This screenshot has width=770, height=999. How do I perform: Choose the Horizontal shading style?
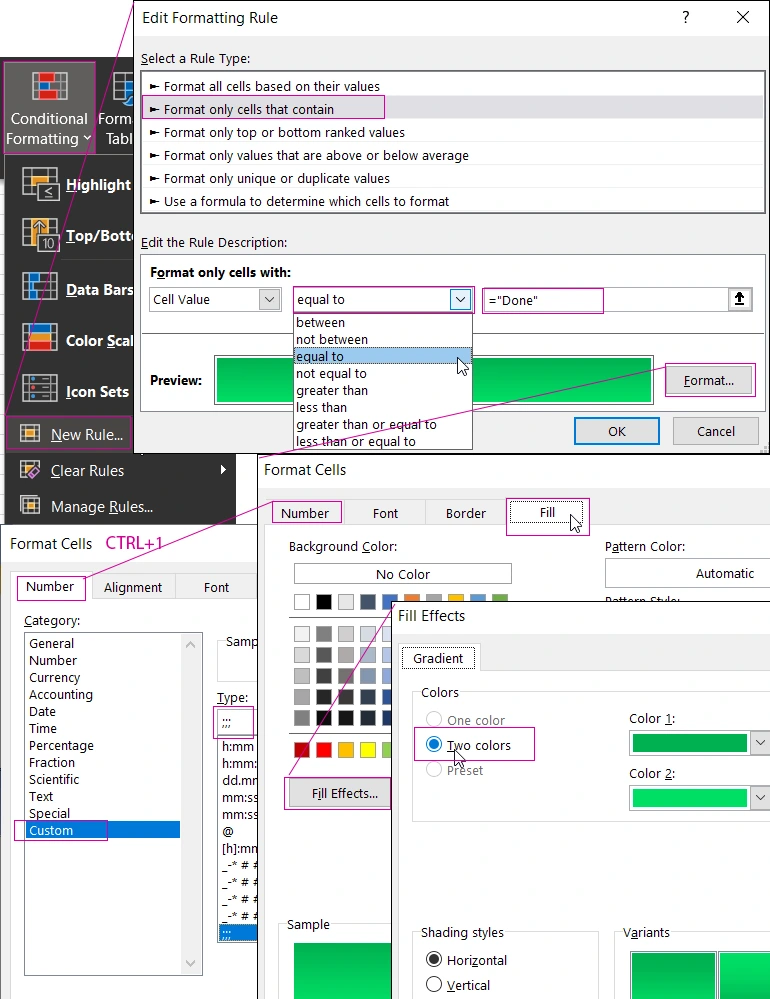[x=434, y=960]
